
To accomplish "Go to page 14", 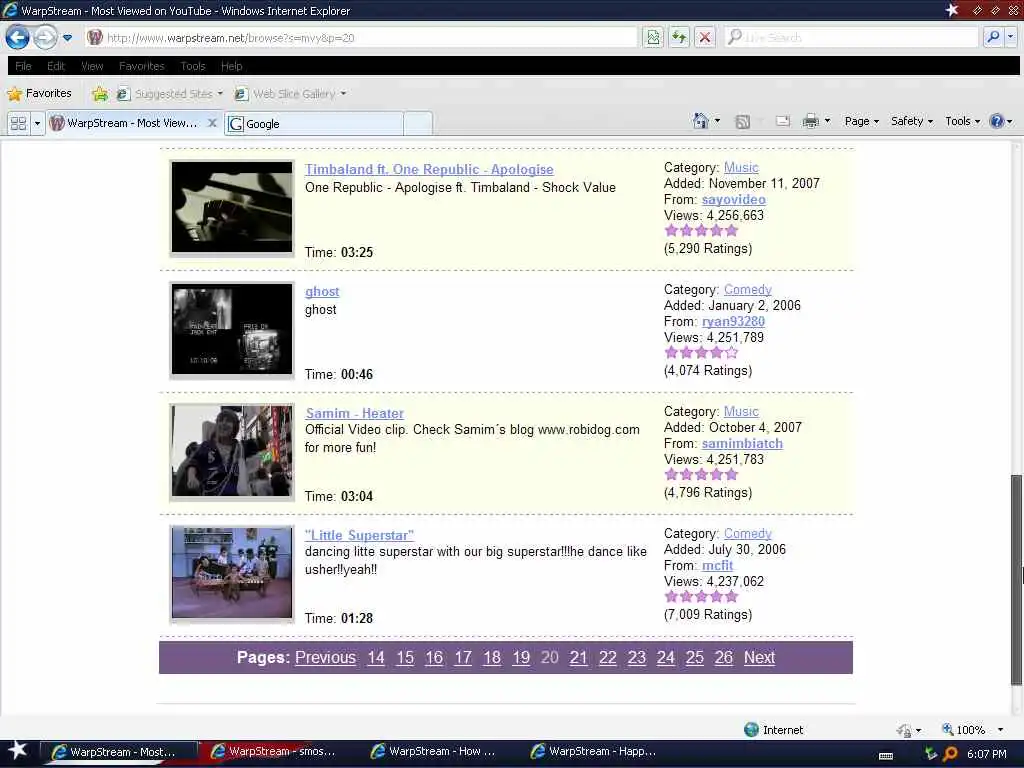I will pyautogui.click(x=376, y=658).
